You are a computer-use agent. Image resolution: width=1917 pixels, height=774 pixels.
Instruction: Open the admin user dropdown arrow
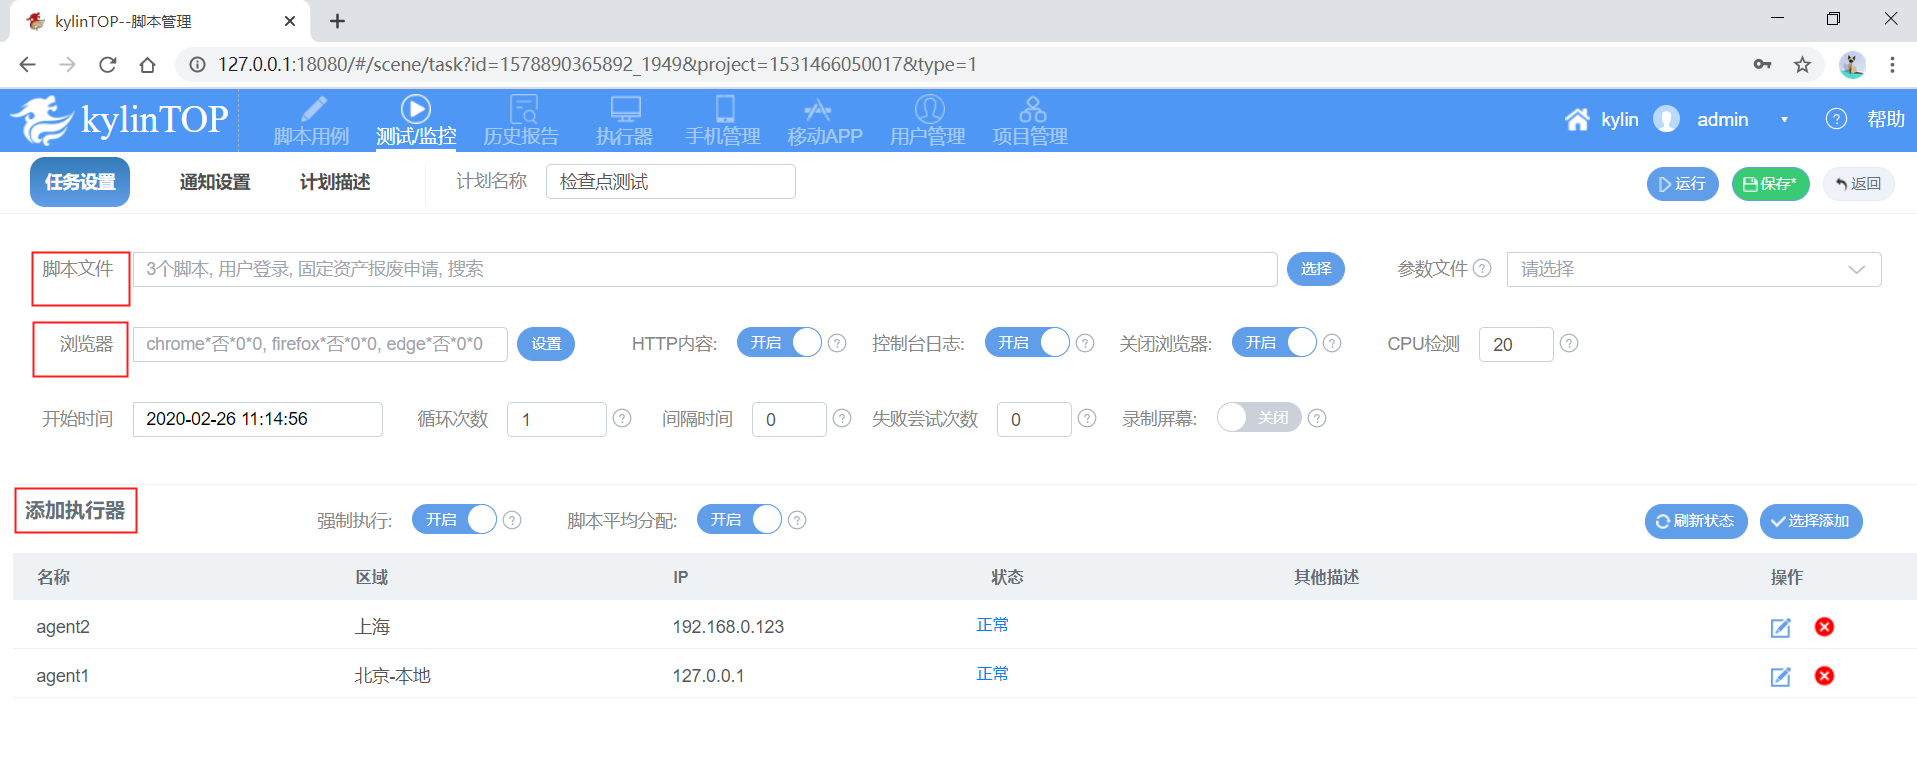tap(1784, 120)
